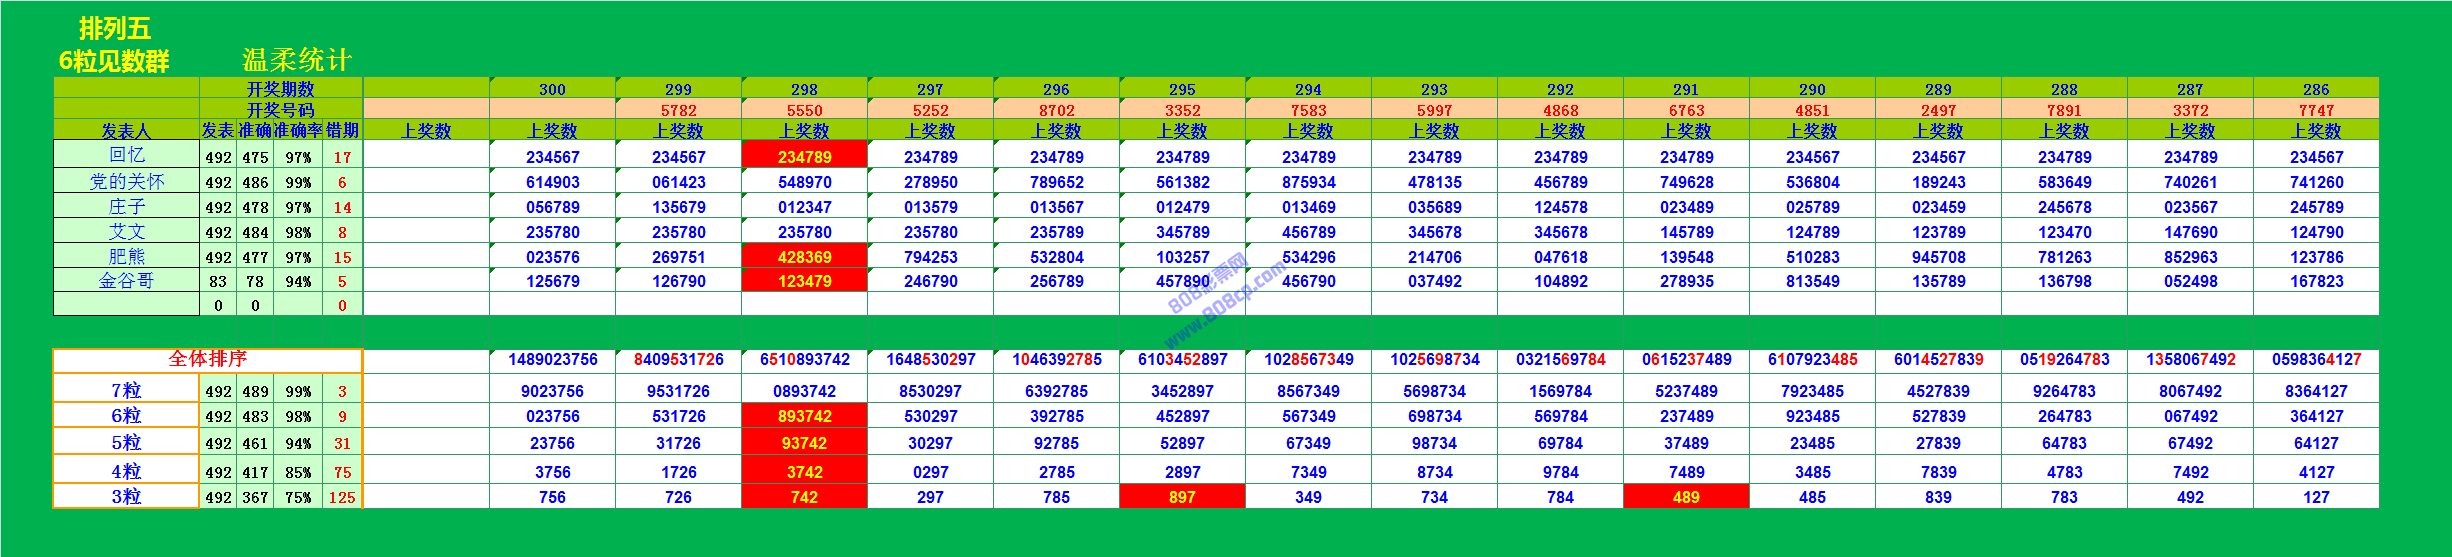Viewport: 2452px width, 557px height.
Task: Select the red highlighted 428369 cell
Action: click(x=804, y=257)
